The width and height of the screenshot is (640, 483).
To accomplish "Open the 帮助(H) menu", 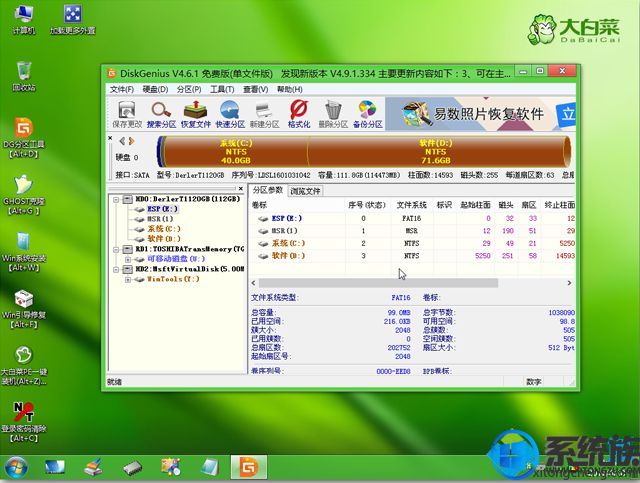I will click(289, 89).
